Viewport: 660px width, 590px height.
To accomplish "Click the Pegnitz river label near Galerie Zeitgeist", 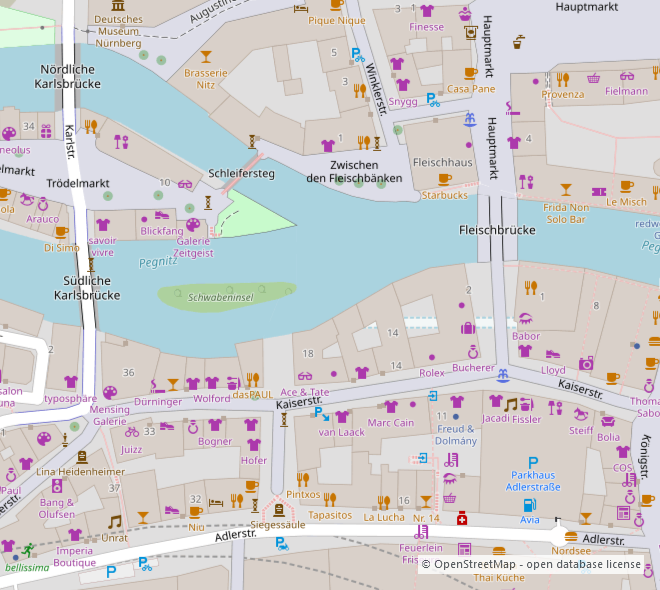I will coord(158,263).
